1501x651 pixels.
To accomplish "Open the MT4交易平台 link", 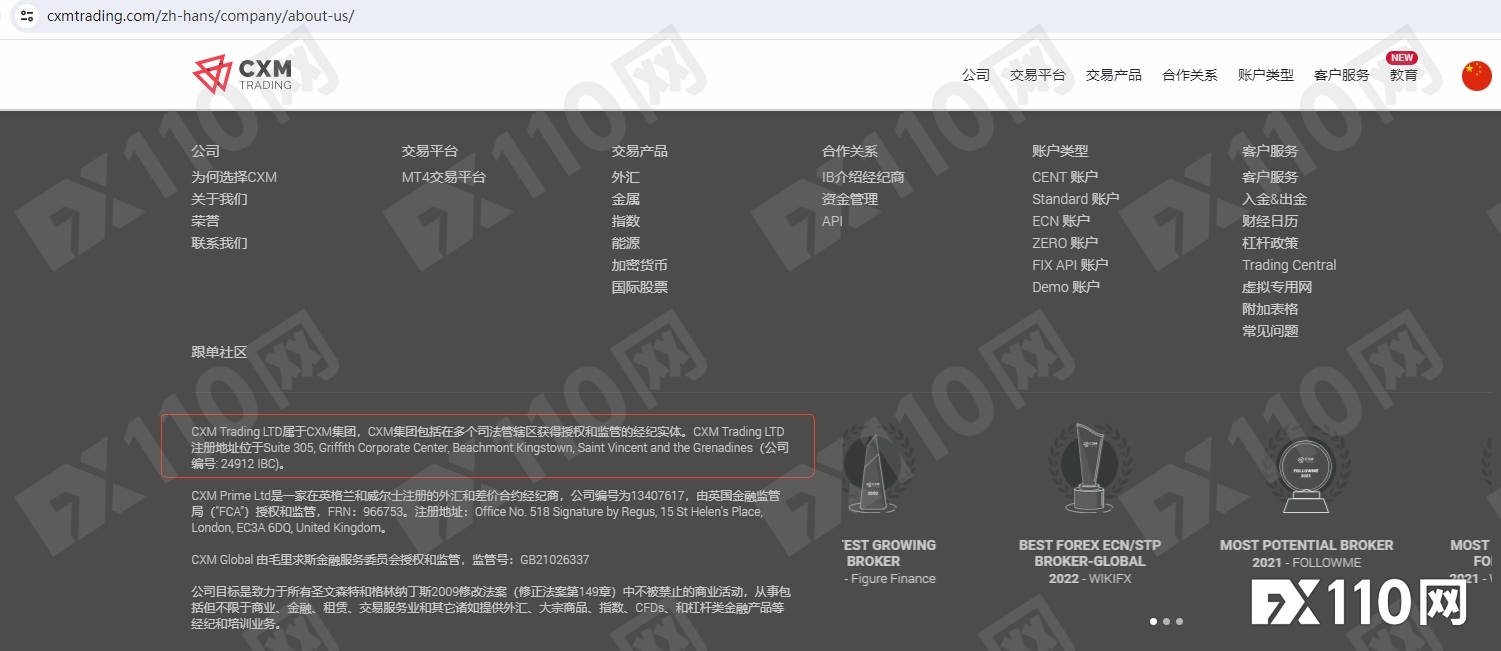I will (444, 177).
